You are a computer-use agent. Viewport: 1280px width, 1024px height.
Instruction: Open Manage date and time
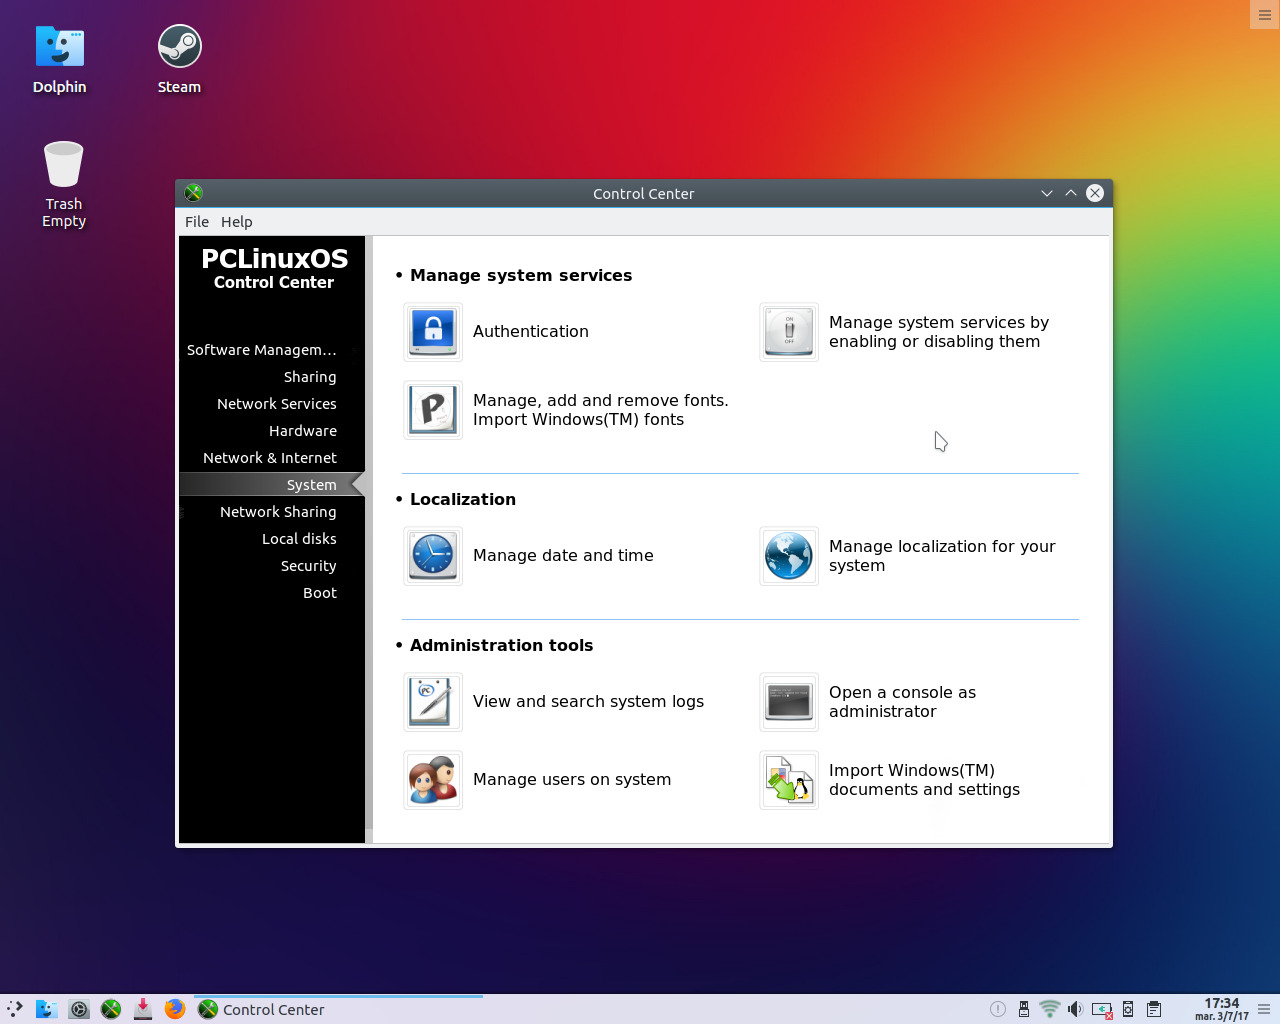[x=563, y=556]
